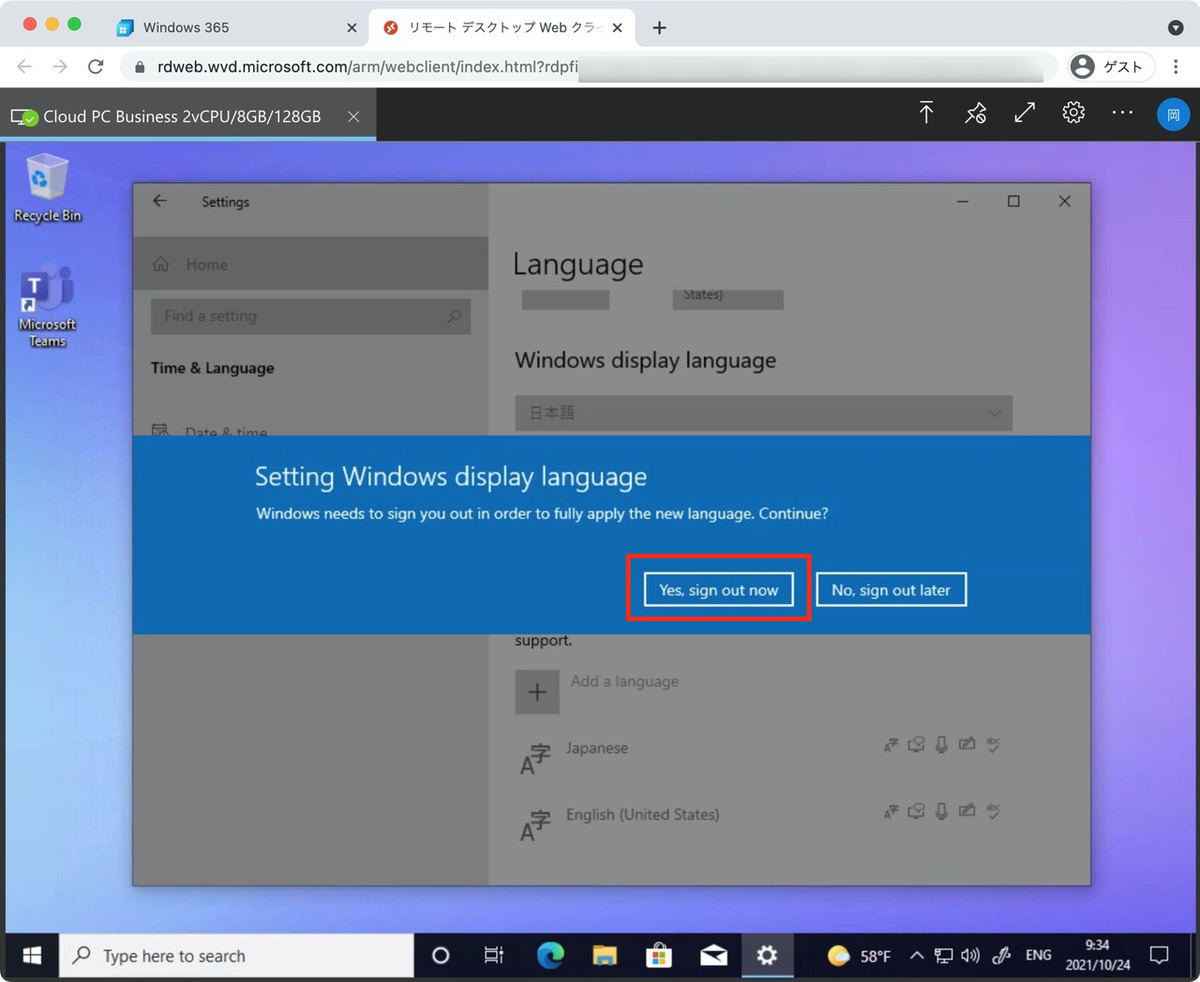Switch to リモート デスクトップ Web browser tab
The height and width of the screenshot is (982, 1200).
pyautogui.click(x=503, y=28)
